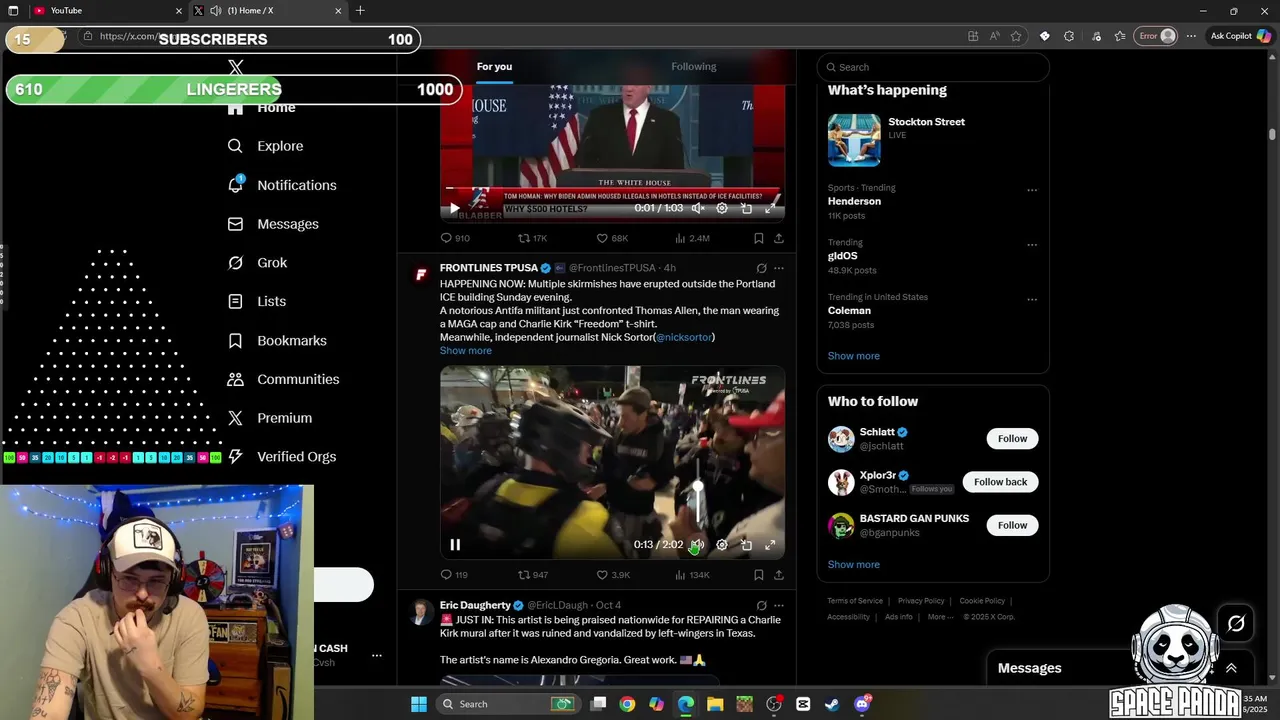Open the footer 'More ···' menu

tap(941, 617)
